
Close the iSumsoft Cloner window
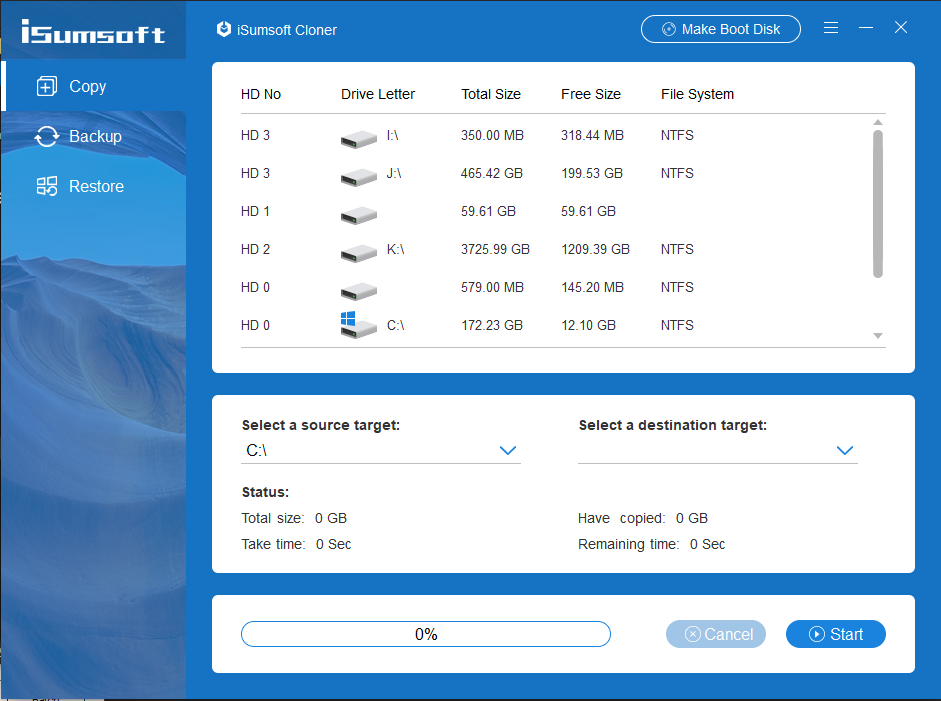(x=901, y=28)
